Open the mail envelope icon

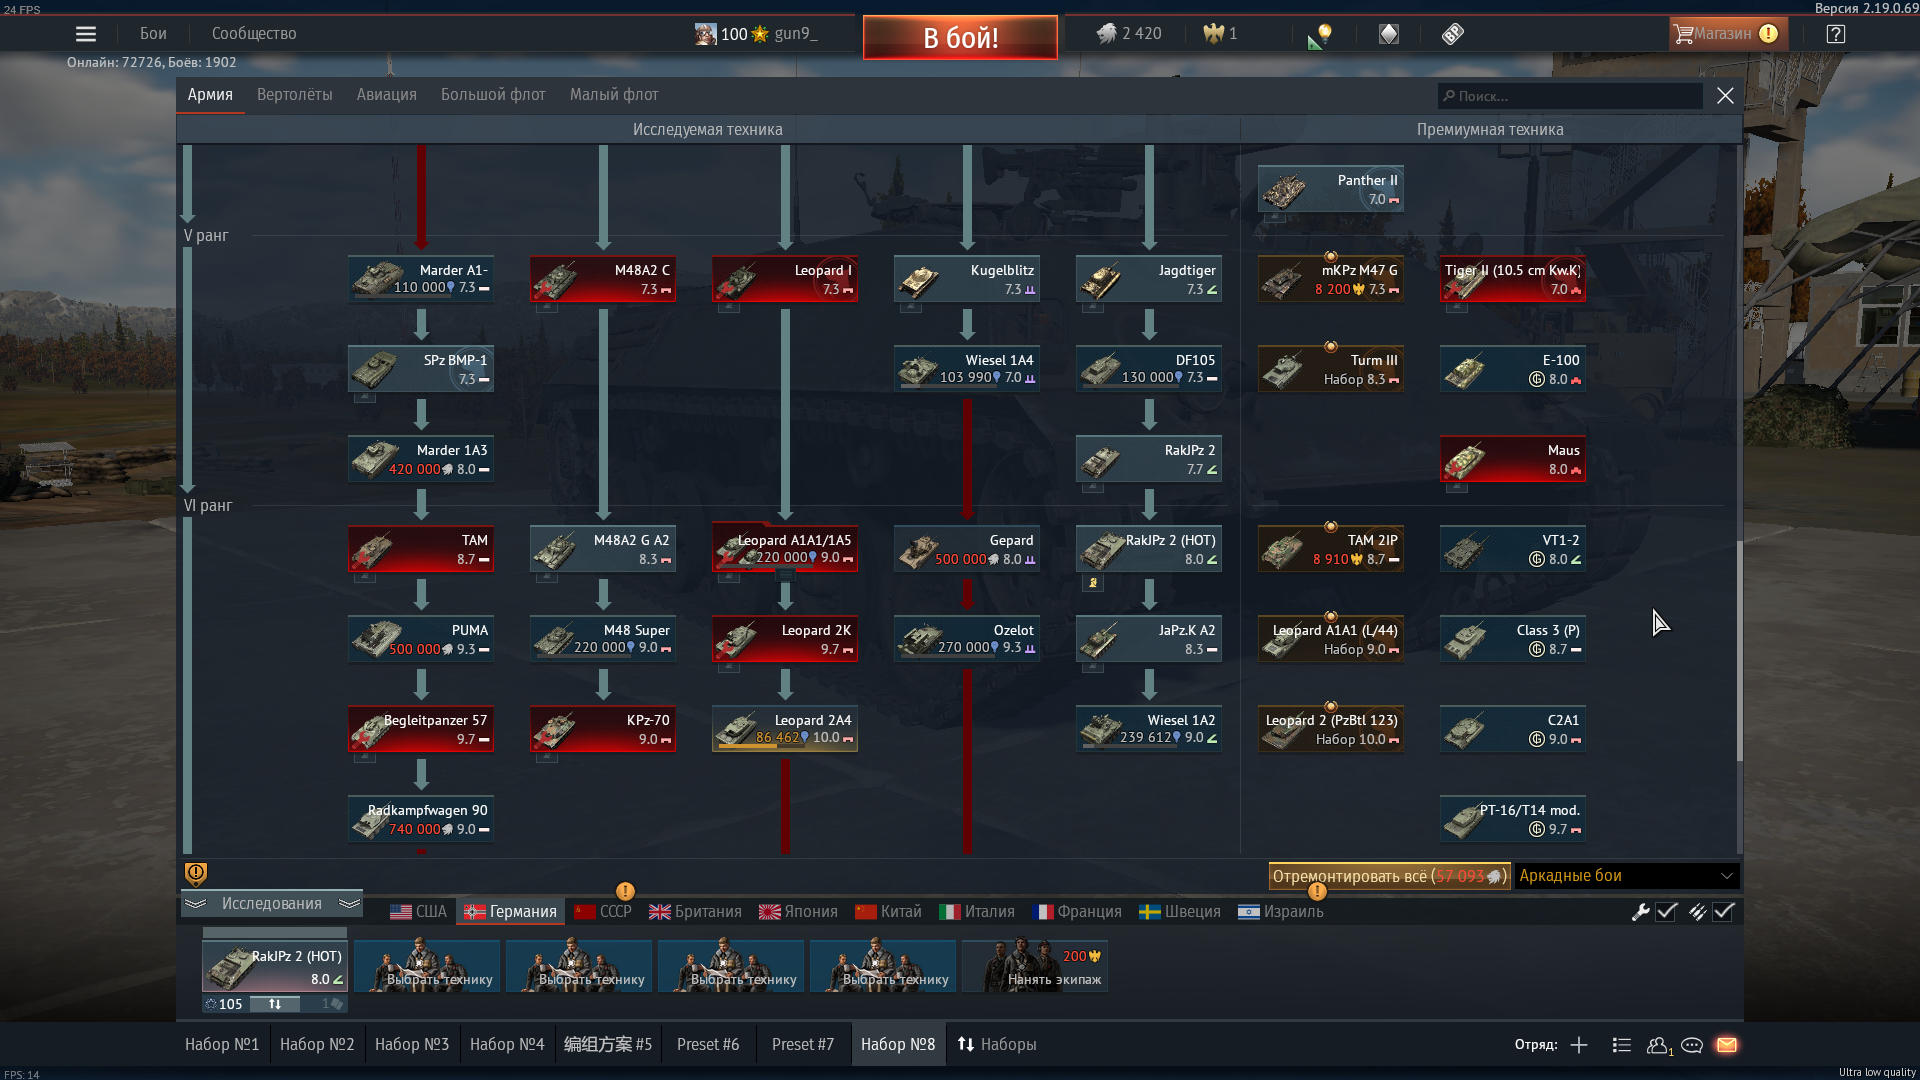[x=1727, y=1045]
